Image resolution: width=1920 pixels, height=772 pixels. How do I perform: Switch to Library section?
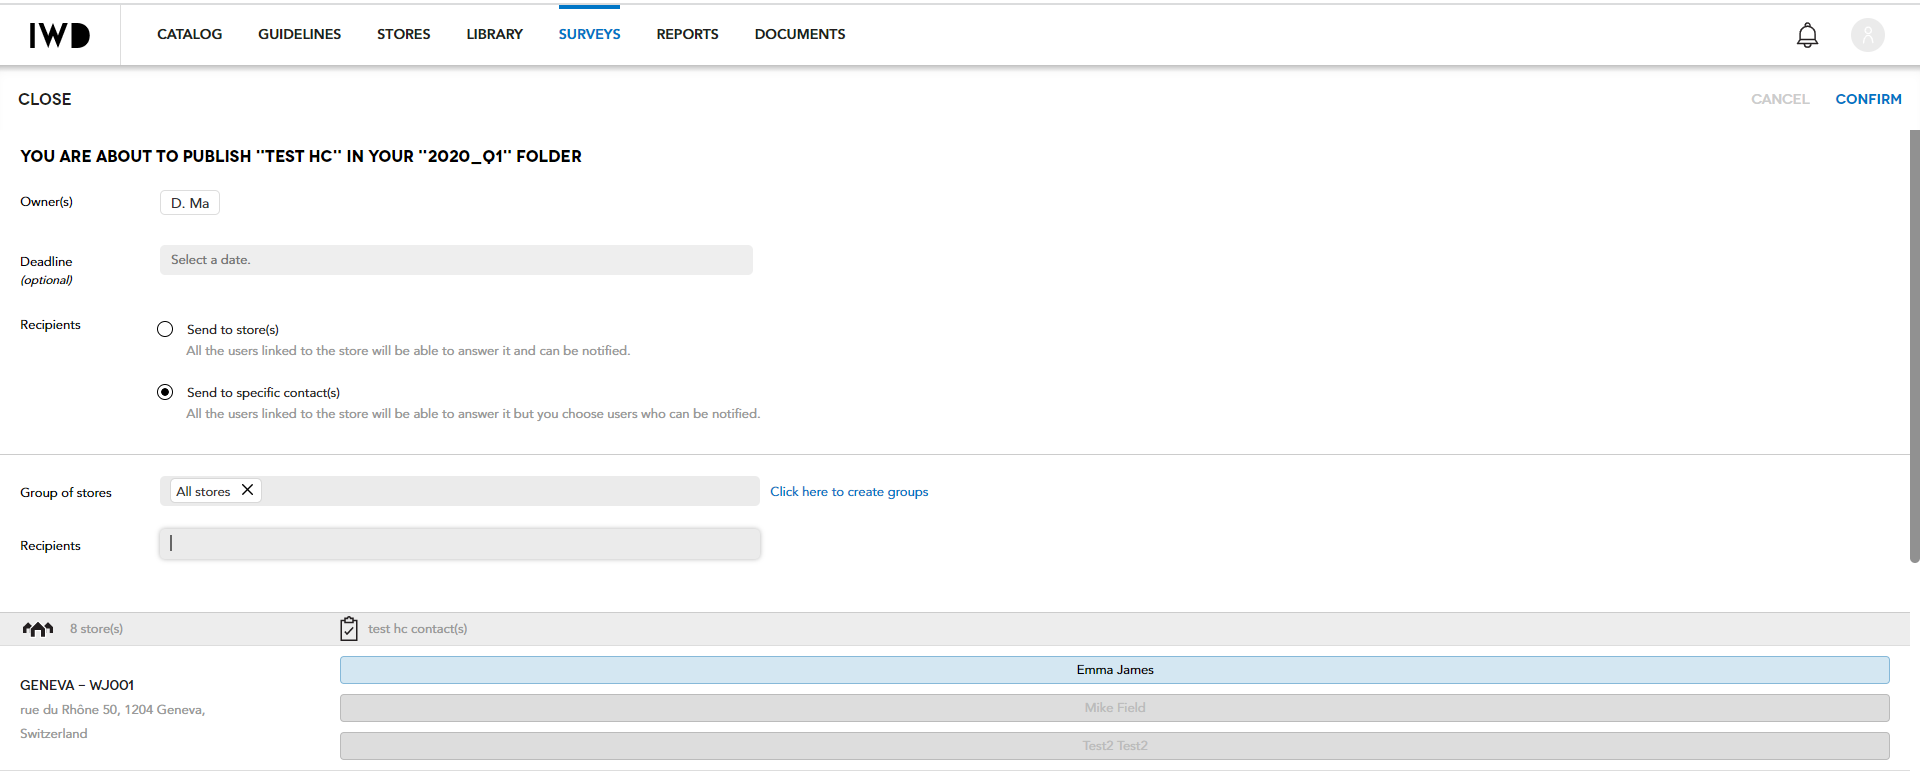pos(494,34)
